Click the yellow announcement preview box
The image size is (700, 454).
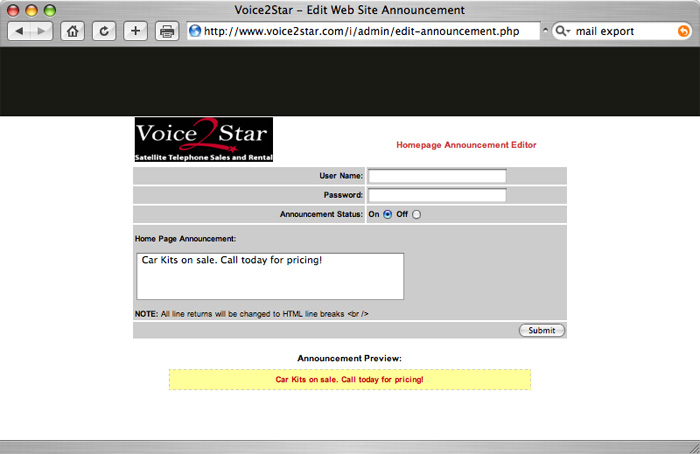[349, 380]
